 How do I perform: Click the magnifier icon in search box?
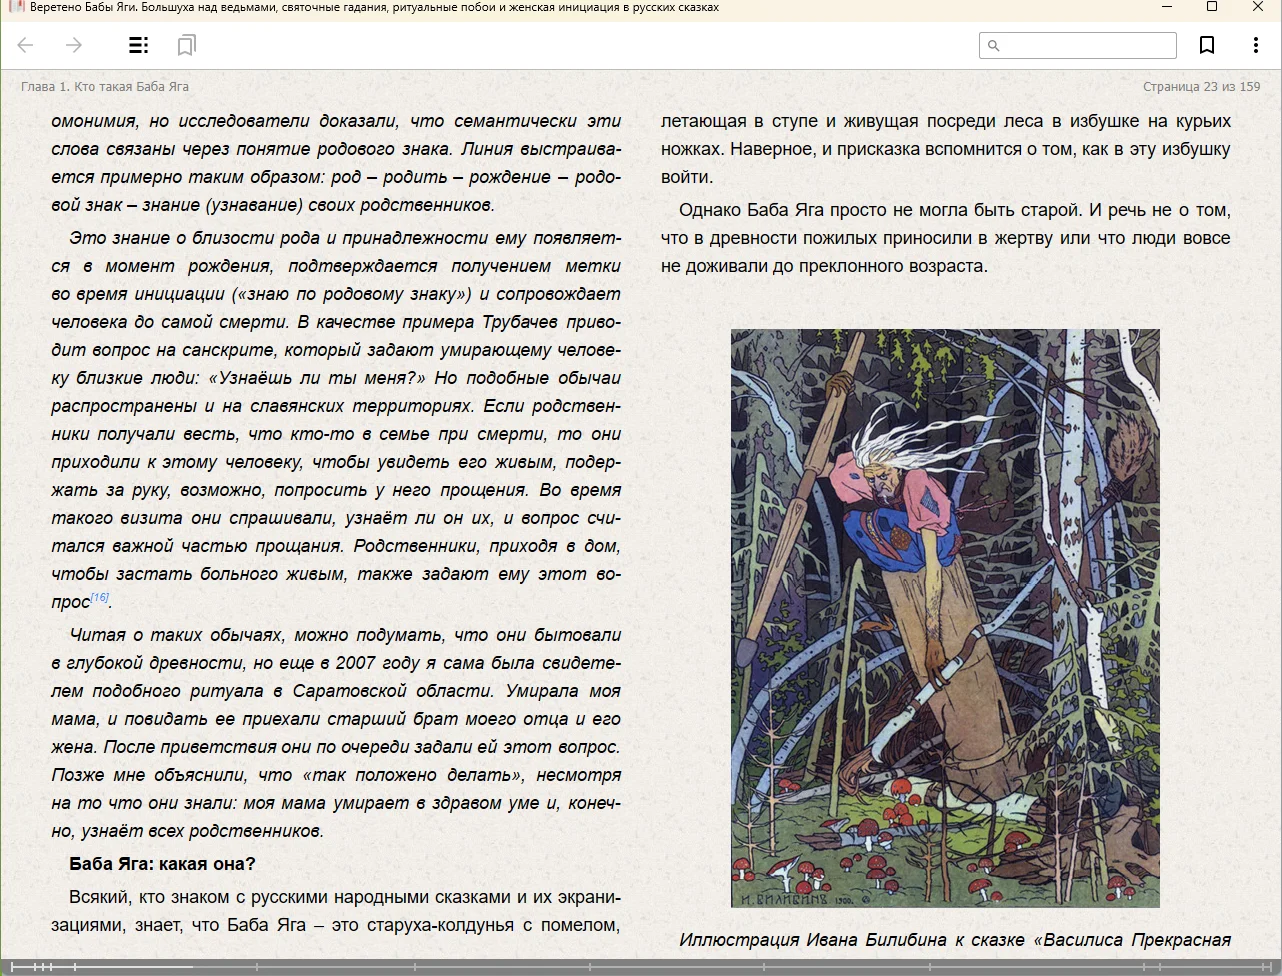(993, 45)
